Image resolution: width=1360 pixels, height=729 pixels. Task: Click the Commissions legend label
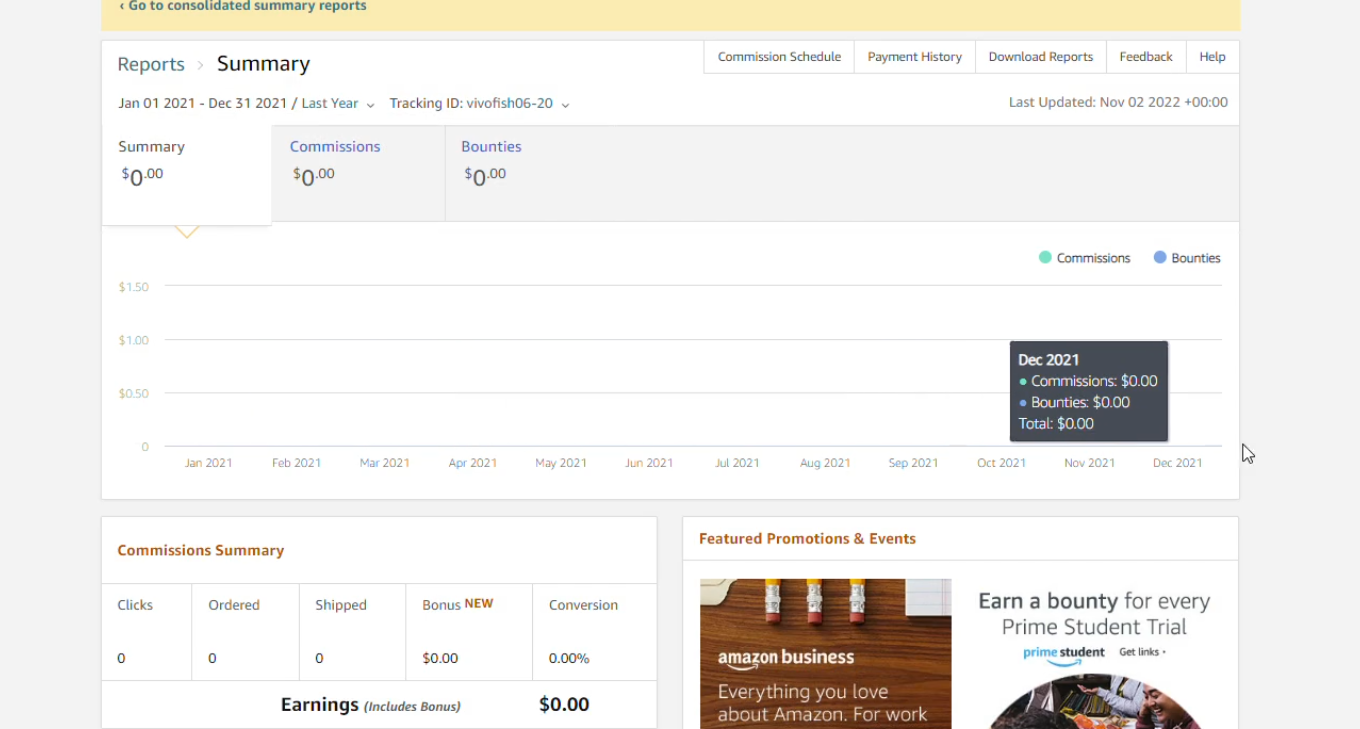(1093, 258)
